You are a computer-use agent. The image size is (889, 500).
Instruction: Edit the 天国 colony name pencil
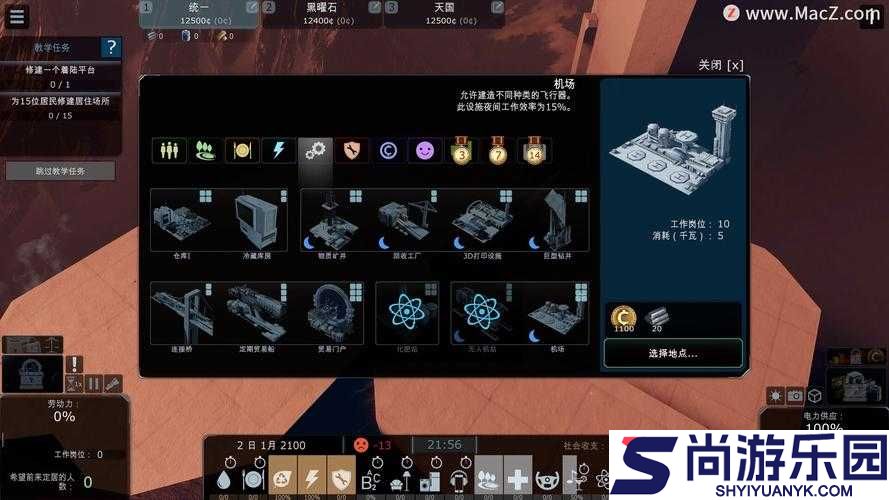(497, 7)
